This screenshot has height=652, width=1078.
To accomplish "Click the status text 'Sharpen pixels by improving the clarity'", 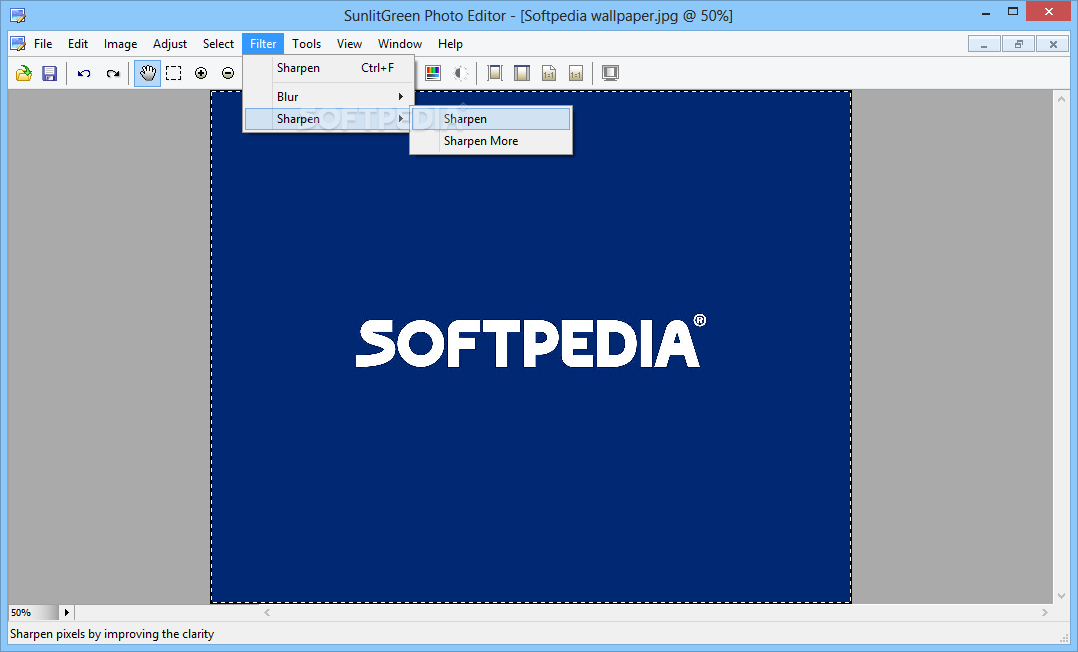I will click(112, 634).
